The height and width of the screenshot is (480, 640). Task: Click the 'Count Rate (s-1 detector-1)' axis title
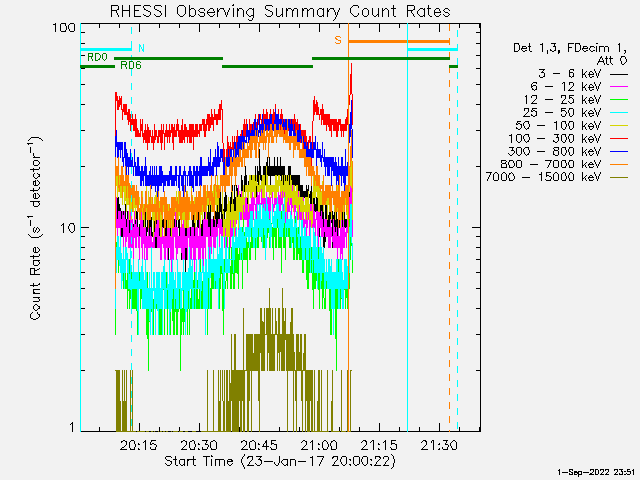click(x=35, y=228)
